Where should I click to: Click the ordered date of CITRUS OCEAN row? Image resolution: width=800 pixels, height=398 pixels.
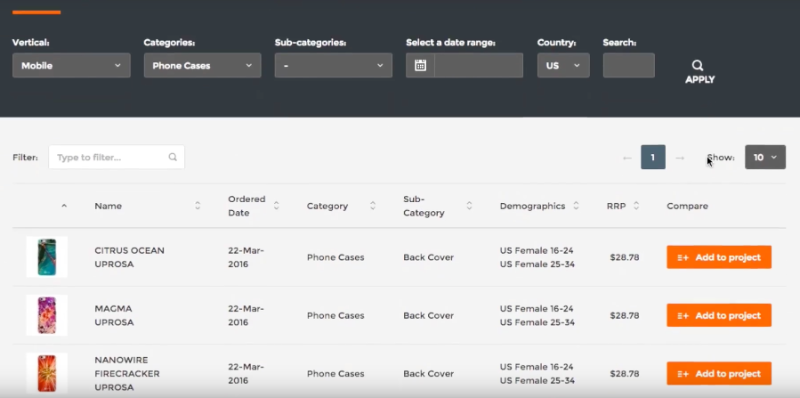(x=246, y=257)
